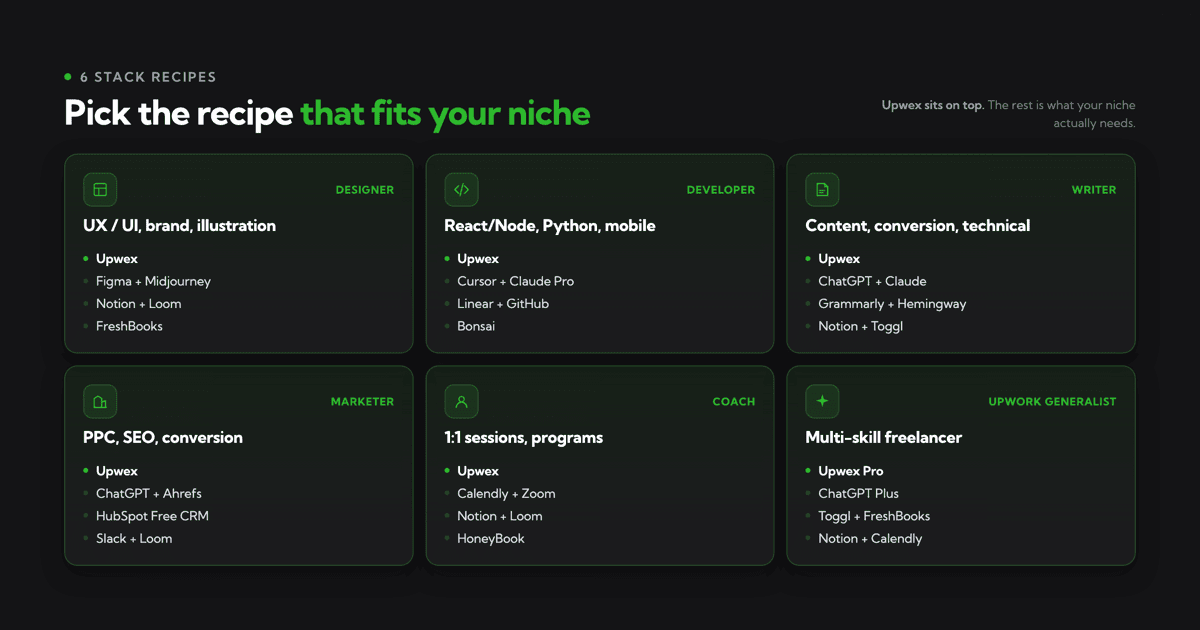This screenshot has height=630, width=1200.
Task: Click the COACH label
Action: [734, 402]
